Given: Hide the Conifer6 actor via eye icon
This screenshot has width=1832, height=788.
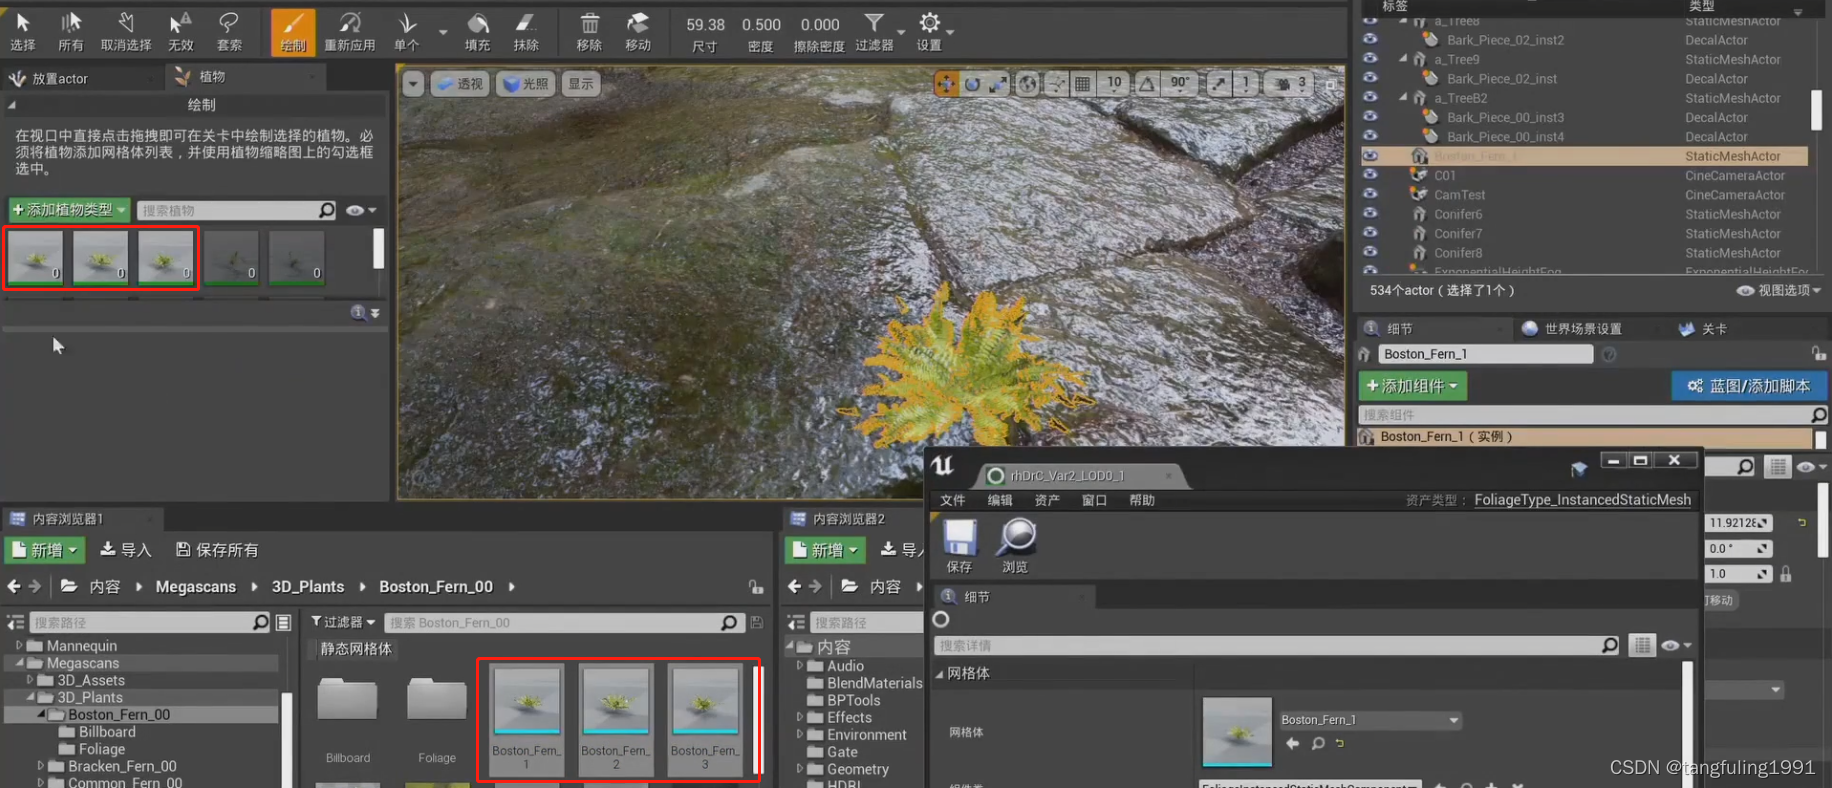Looking at the screenshot, I should pyautogui.click(x=1370, y=213).
